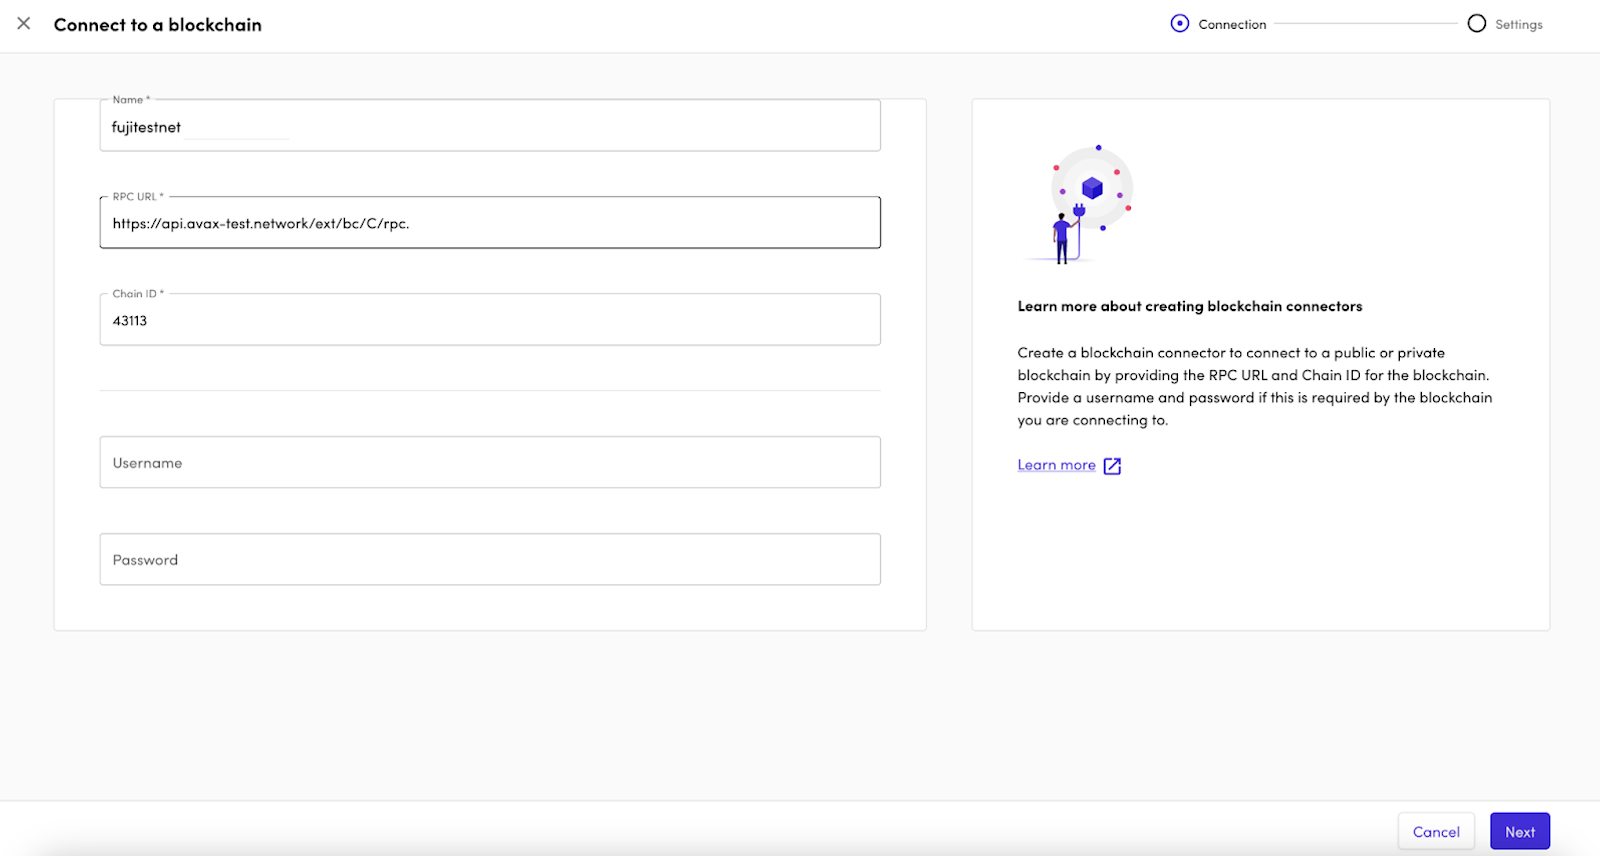Click the blockchain connector description paragraph
Screen dimensions: 1600x856
pyautogui.click(x=1254, y=386)
